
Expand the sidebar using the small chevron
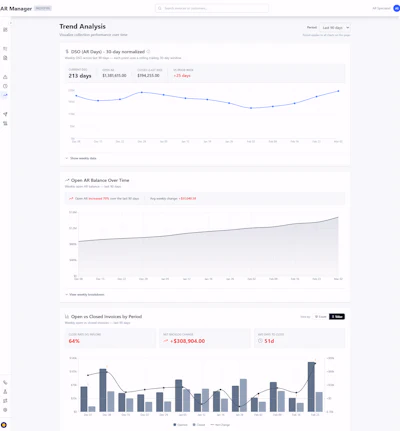(11, 23)
